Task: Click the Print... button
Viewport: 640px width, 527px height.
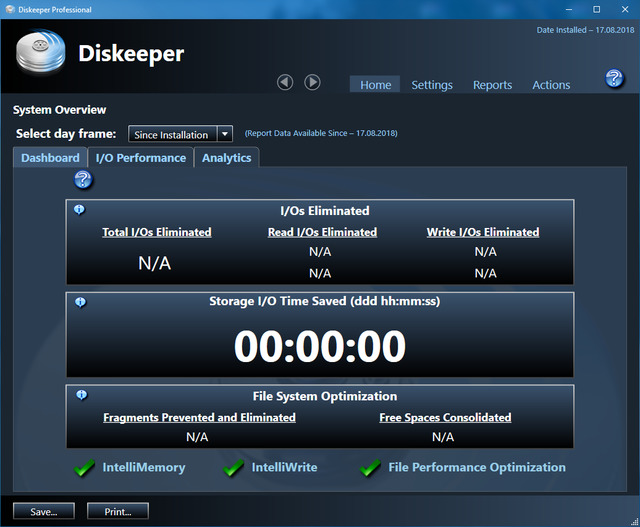Action: click(x=118, y=511)
